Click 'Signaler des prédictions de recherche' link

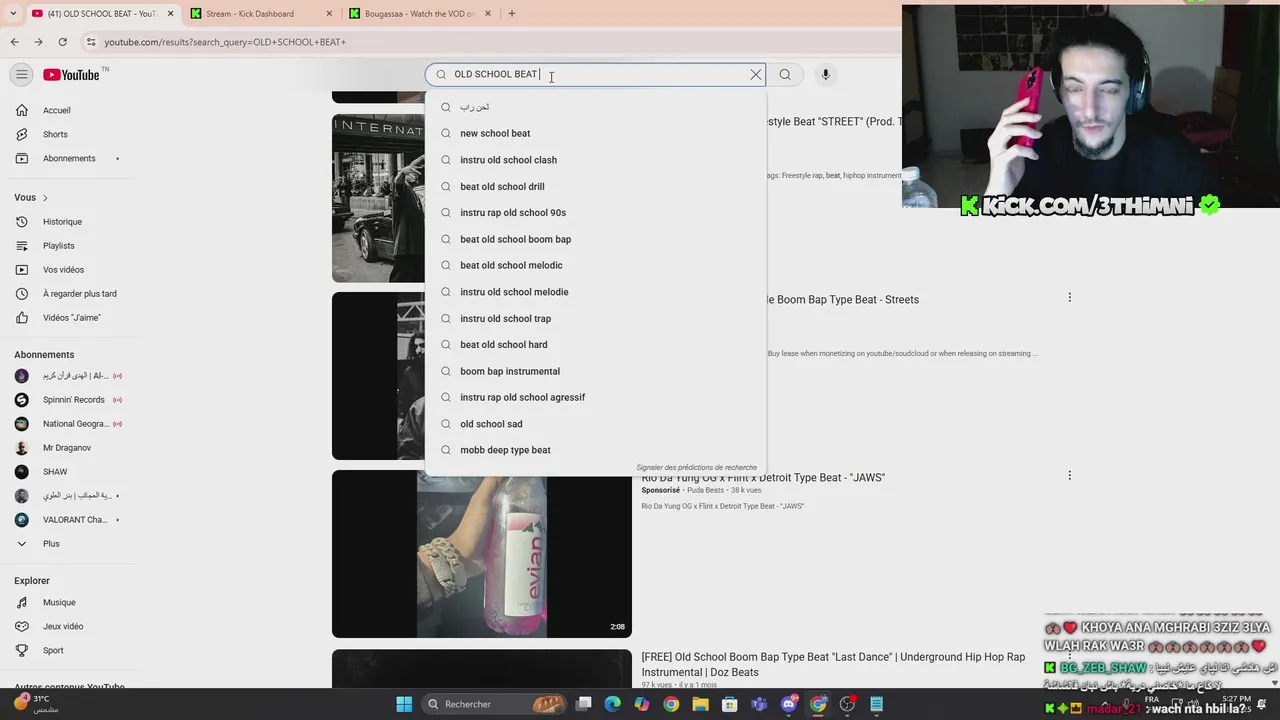tap(696, 468)
